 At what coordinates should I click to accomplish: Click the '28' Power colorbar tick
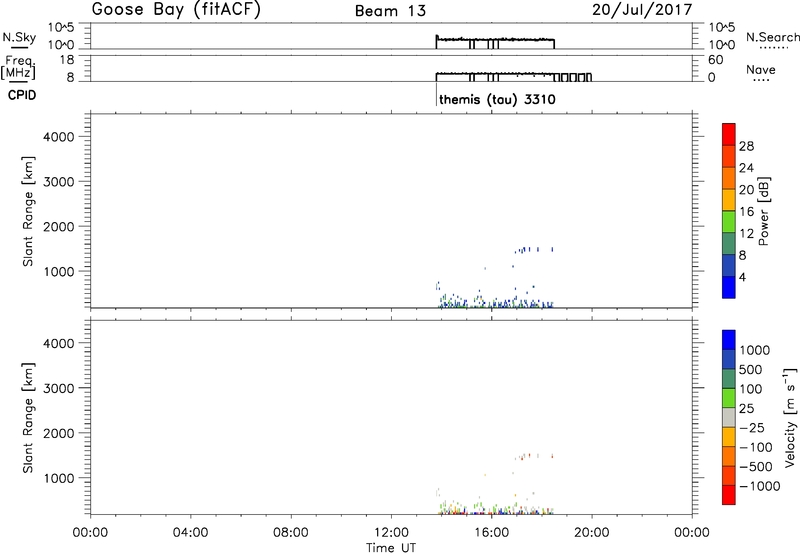tap(746, 146)
